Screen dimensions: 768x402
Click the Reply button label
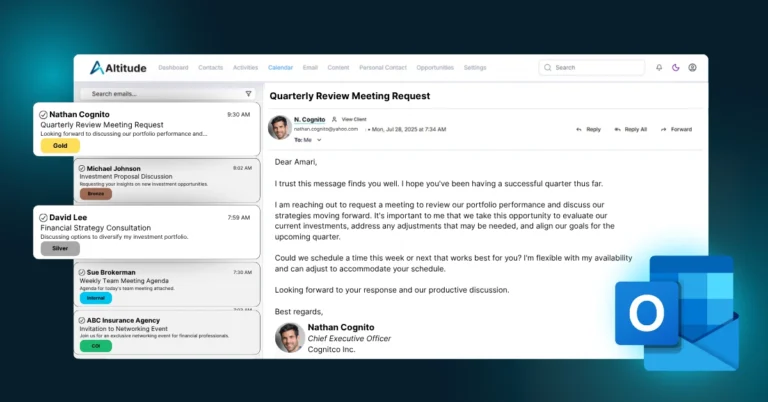[593, 129]
